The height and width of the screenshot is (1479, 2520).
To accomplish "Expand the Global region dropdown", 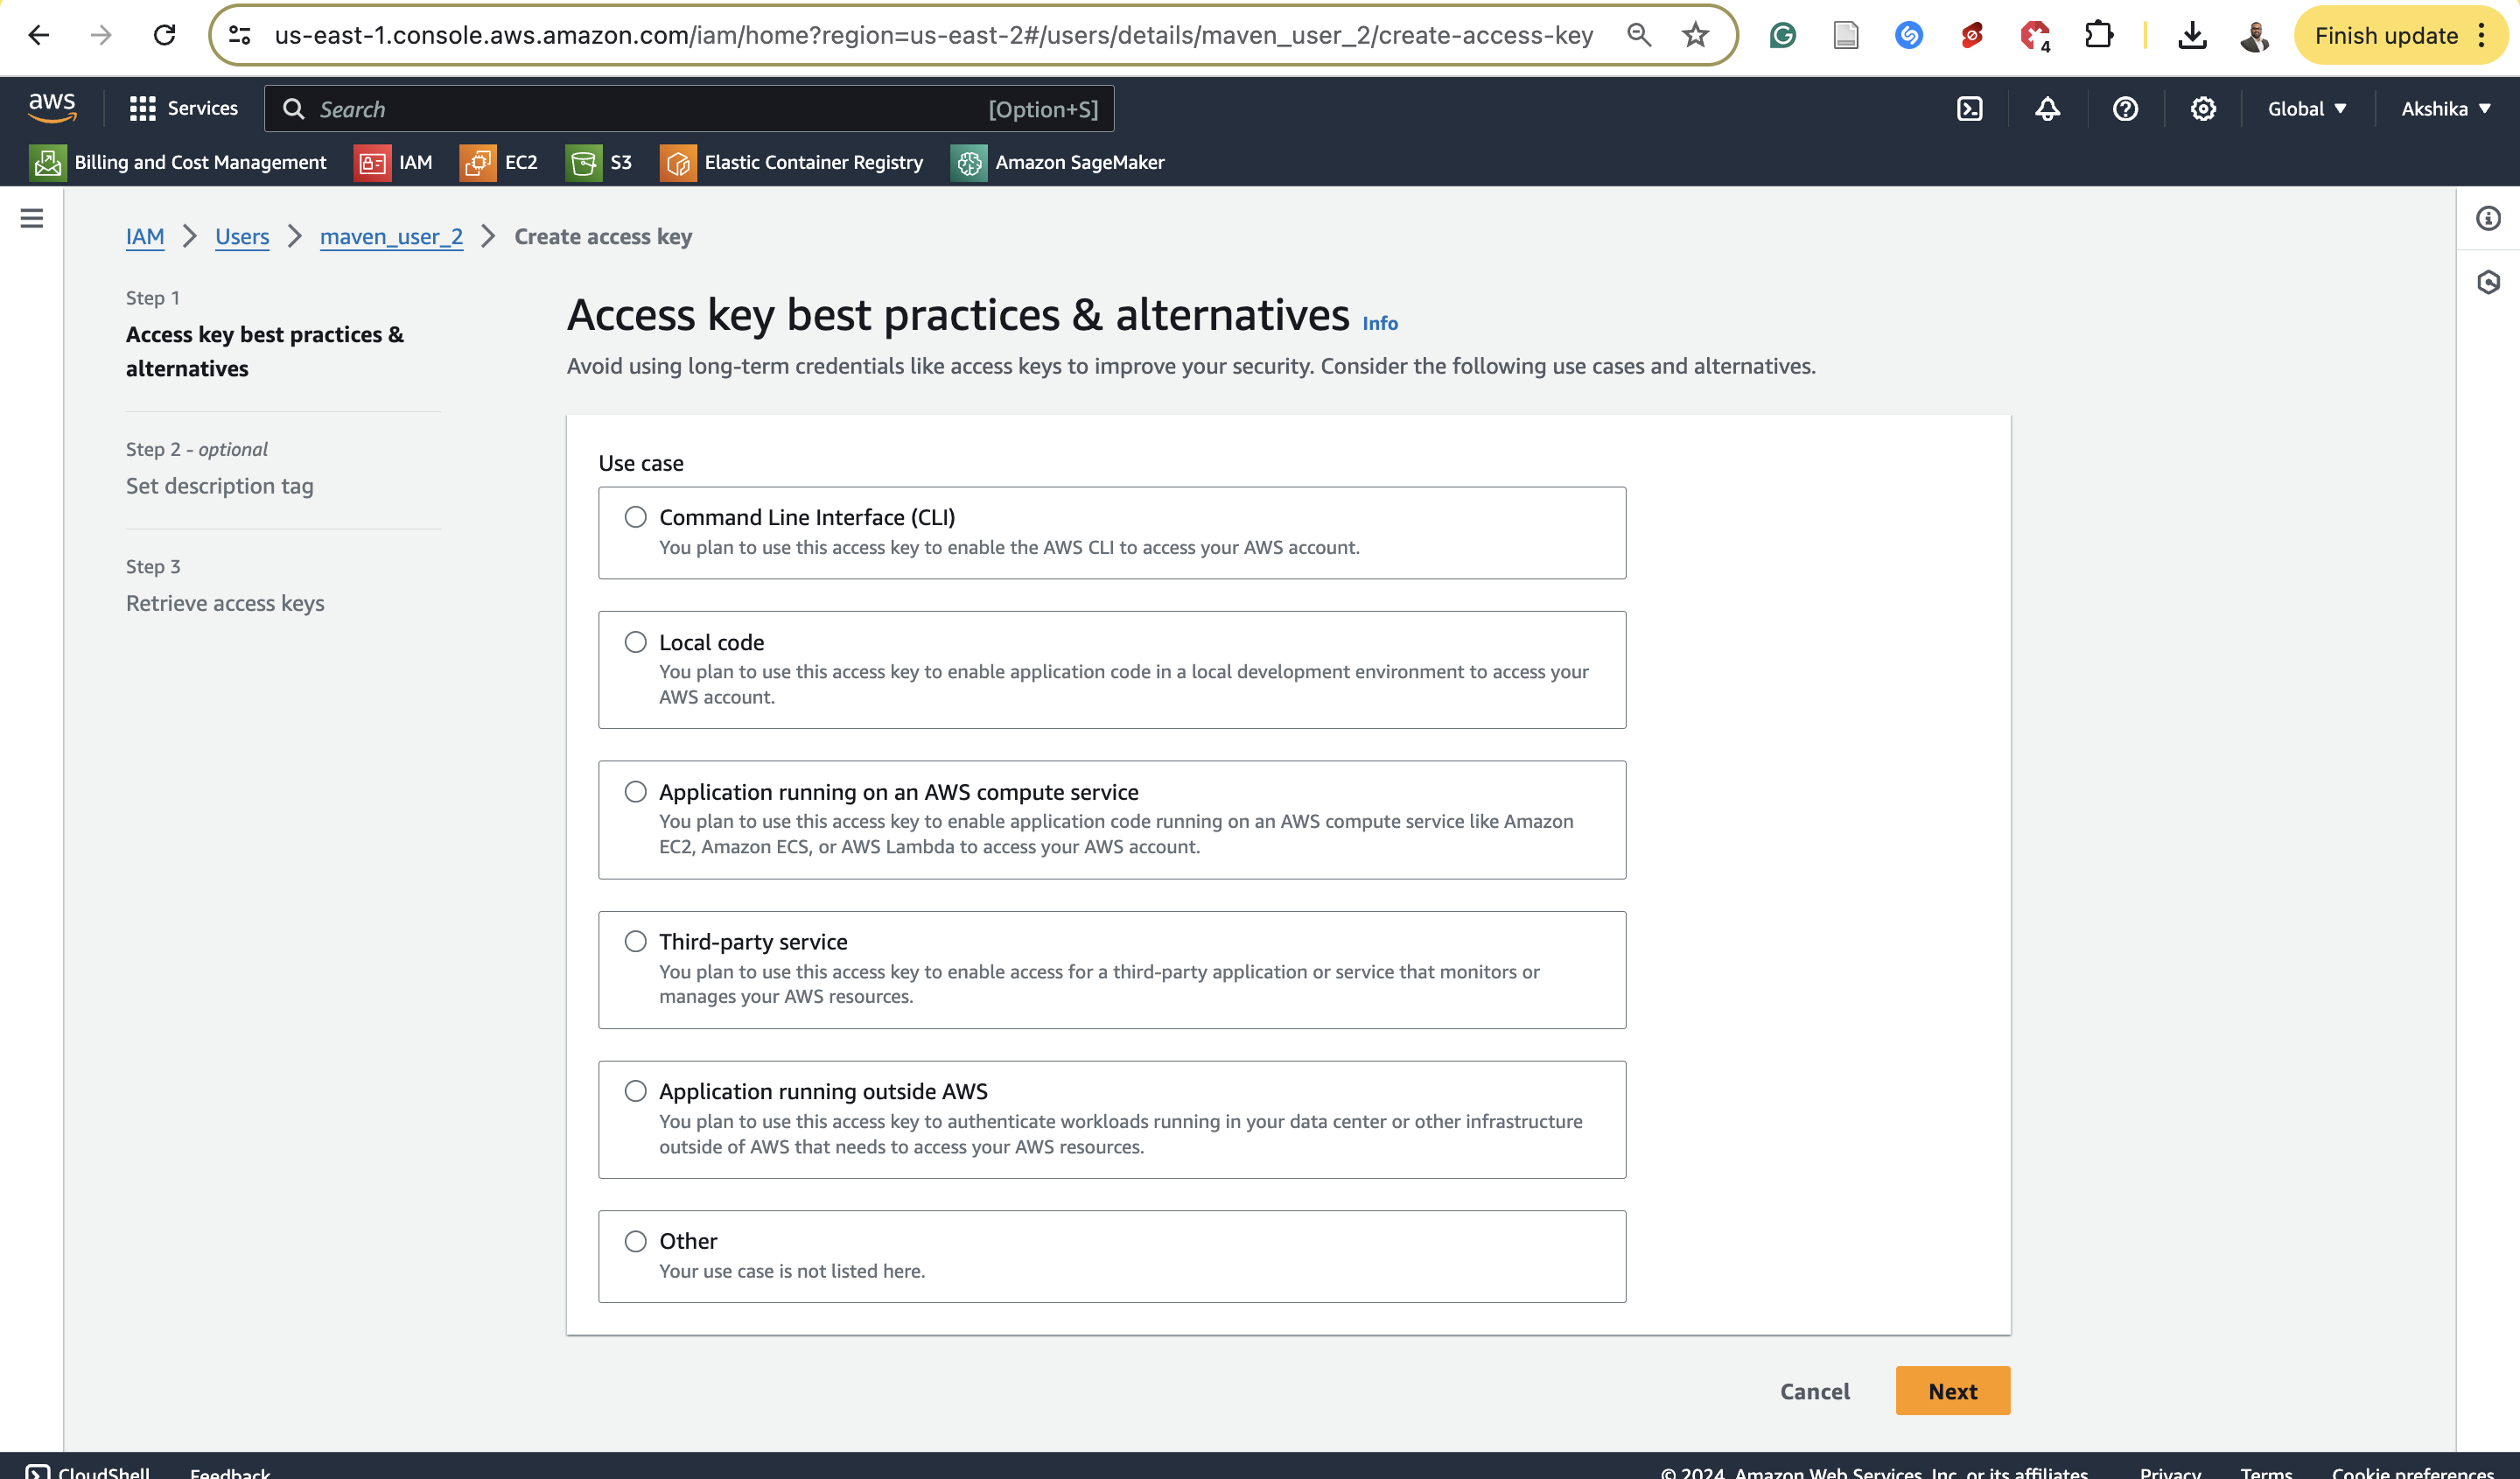I will (x=2306, y=109).
